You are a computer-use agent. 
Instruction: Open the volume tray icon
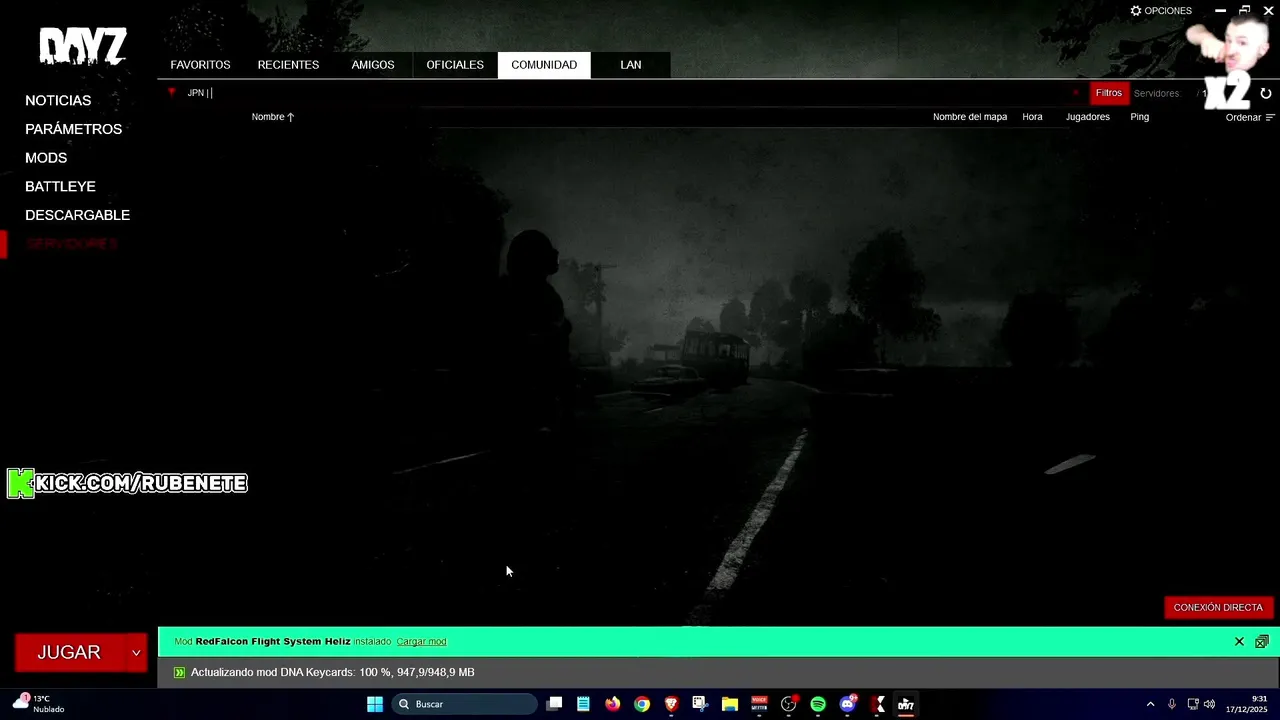(x=1210, y=704)
